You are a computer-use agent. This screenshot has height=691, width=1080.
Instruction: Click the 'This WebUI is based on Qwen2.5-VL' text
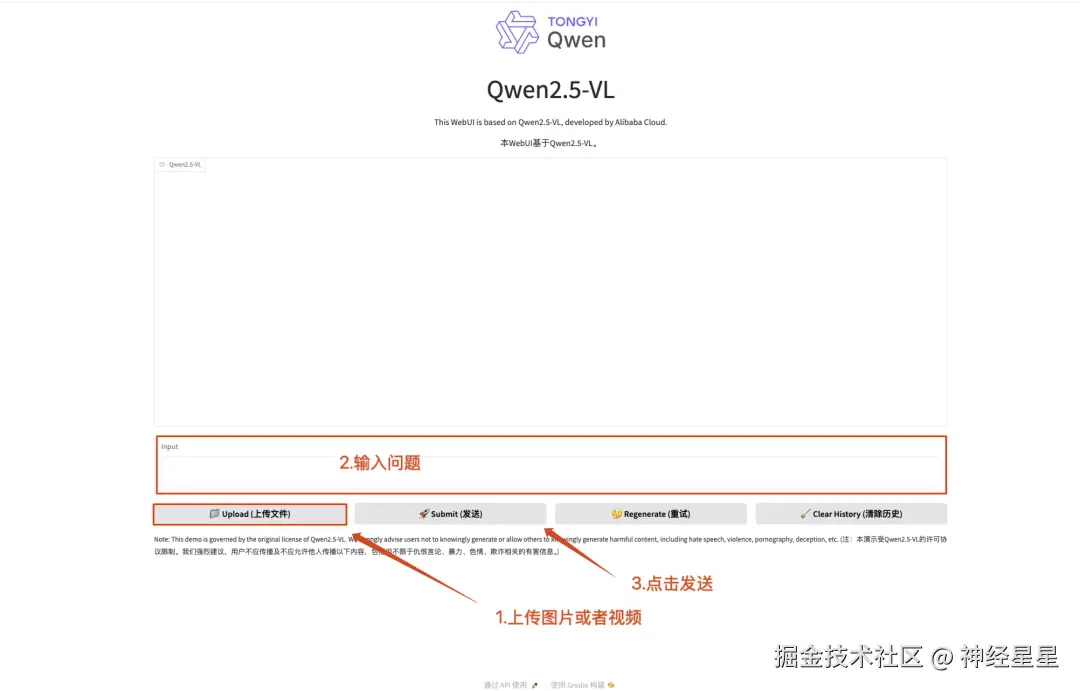tap(550, 122)
